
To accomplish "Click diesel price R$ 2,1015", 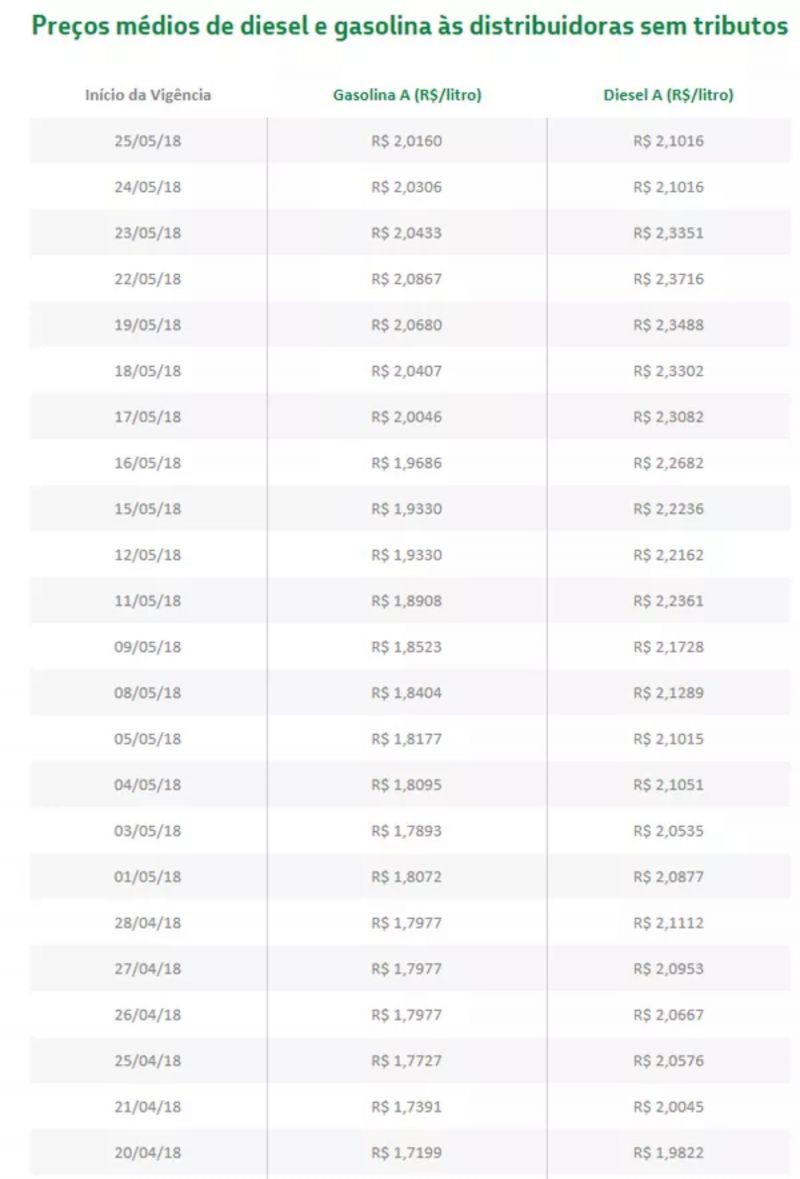I will click(x=668, y=739).
